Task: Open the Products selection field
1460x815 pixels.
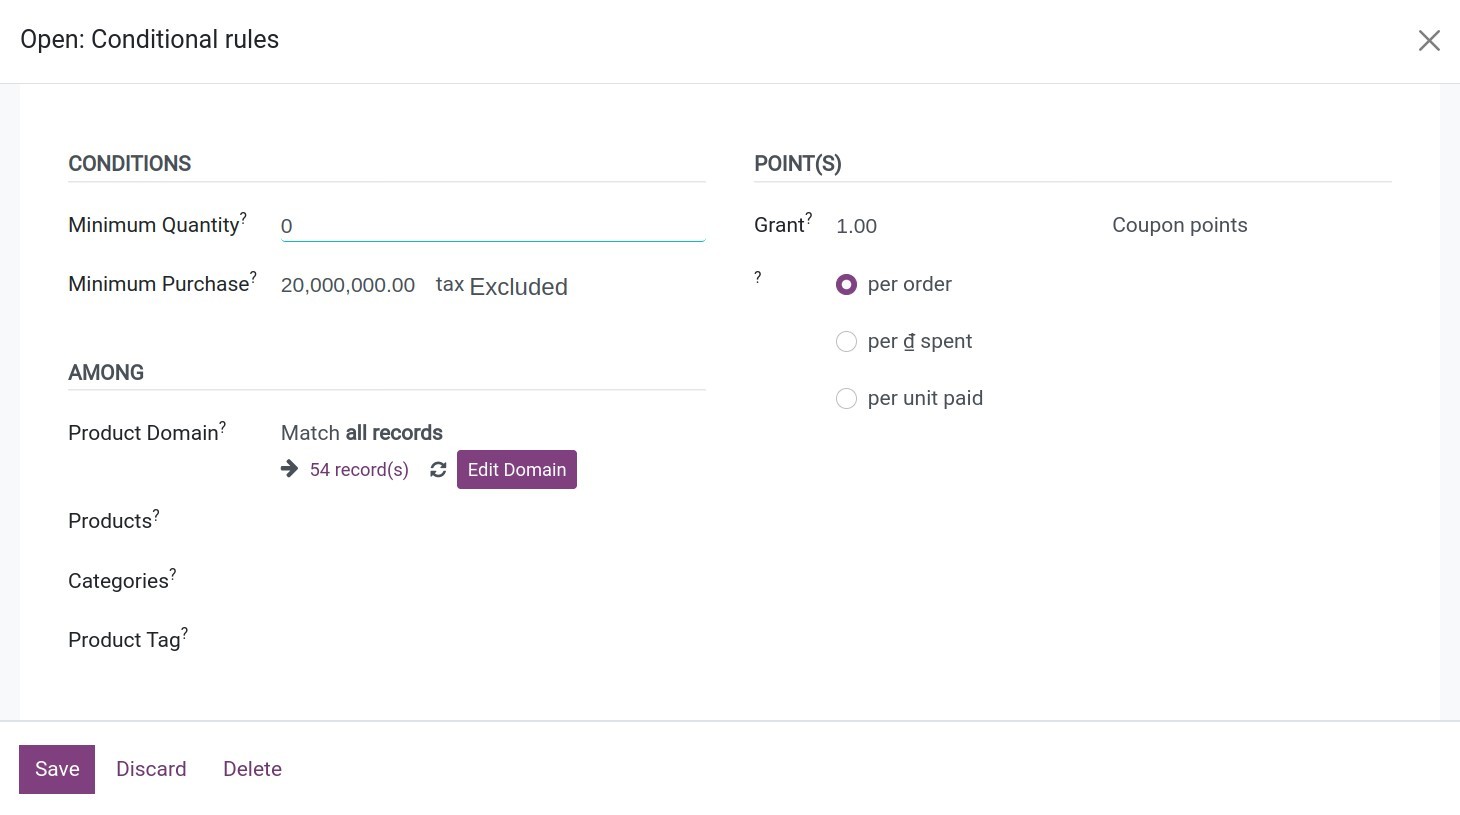Action: (x=492, y=522)
